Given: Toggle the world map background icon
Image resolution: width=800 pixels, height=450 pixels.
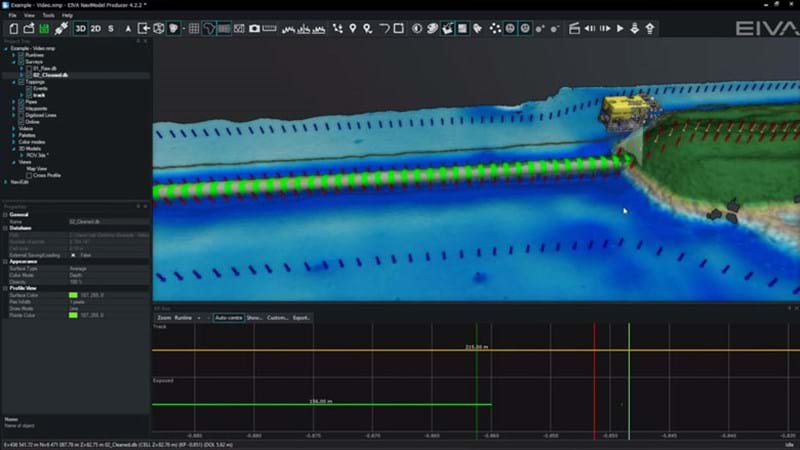Looking at the screenshot, I should [209, 29].
